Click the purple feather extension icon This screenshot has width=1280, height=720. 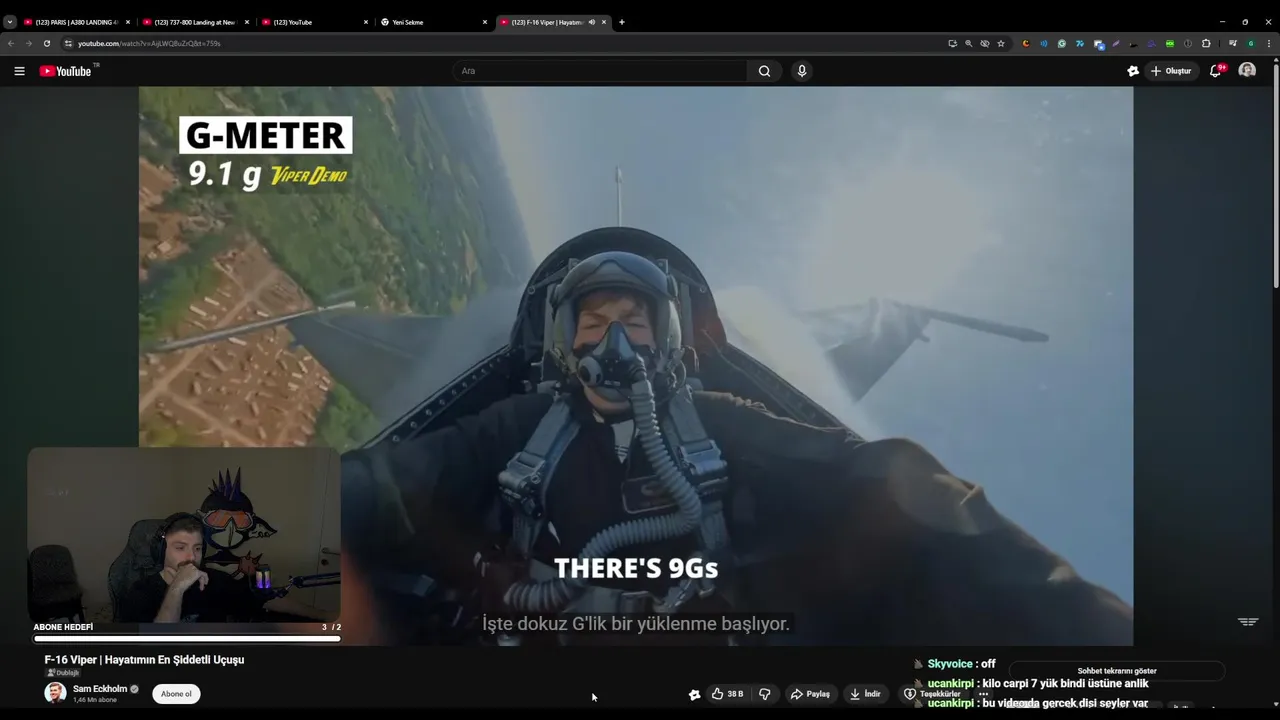[1116, 44]
